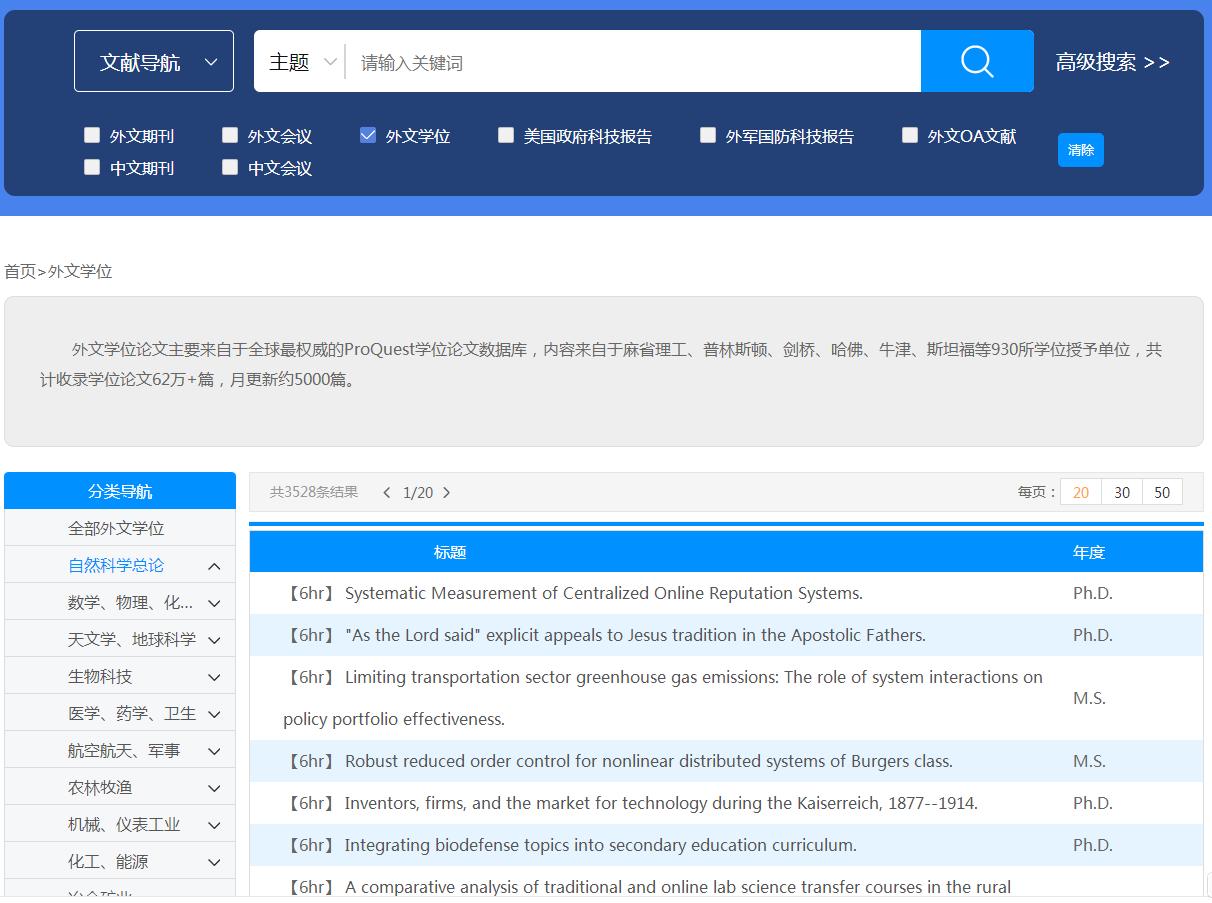Click the 标题 column header
The width and height of the screenshot is (1212, 903).
pos(450,552)
